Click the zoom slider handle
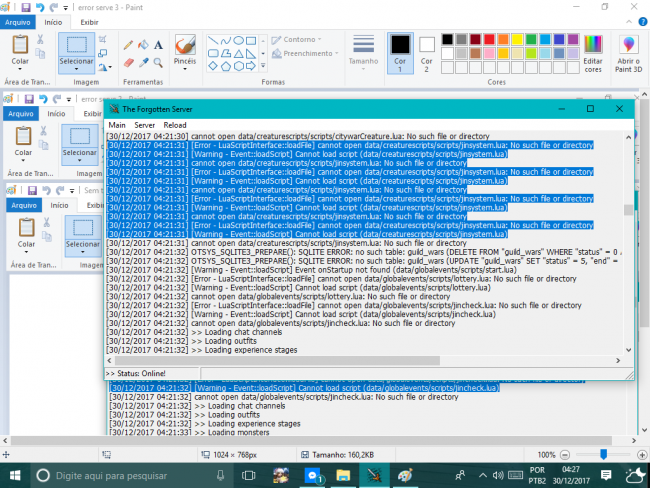This screenshot has width=650, height=488. pyautogui.click(x=604, y=455)
